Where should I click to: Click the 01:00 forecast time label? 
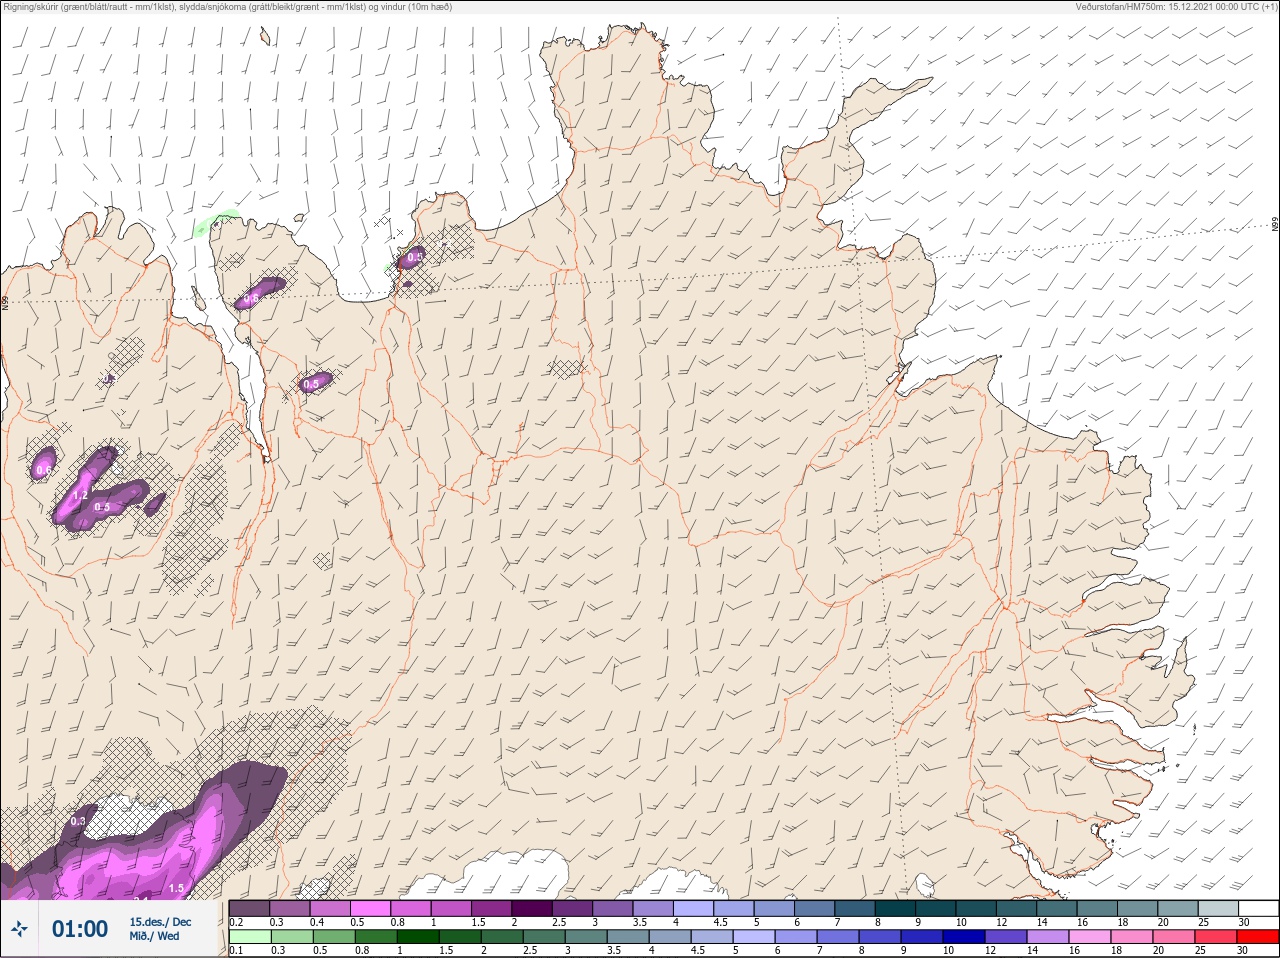(x=80, y=929)
